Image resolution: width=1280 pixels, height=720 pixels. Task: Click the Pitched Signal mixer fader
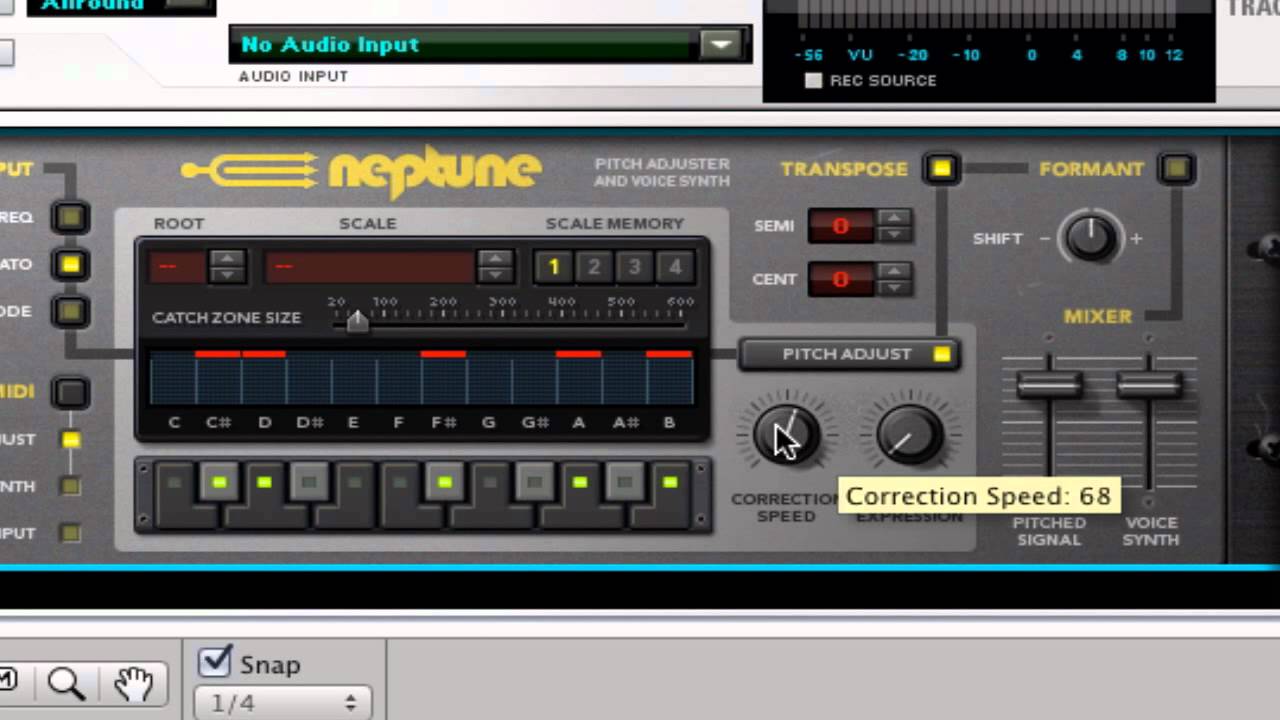click(1049, 385)
